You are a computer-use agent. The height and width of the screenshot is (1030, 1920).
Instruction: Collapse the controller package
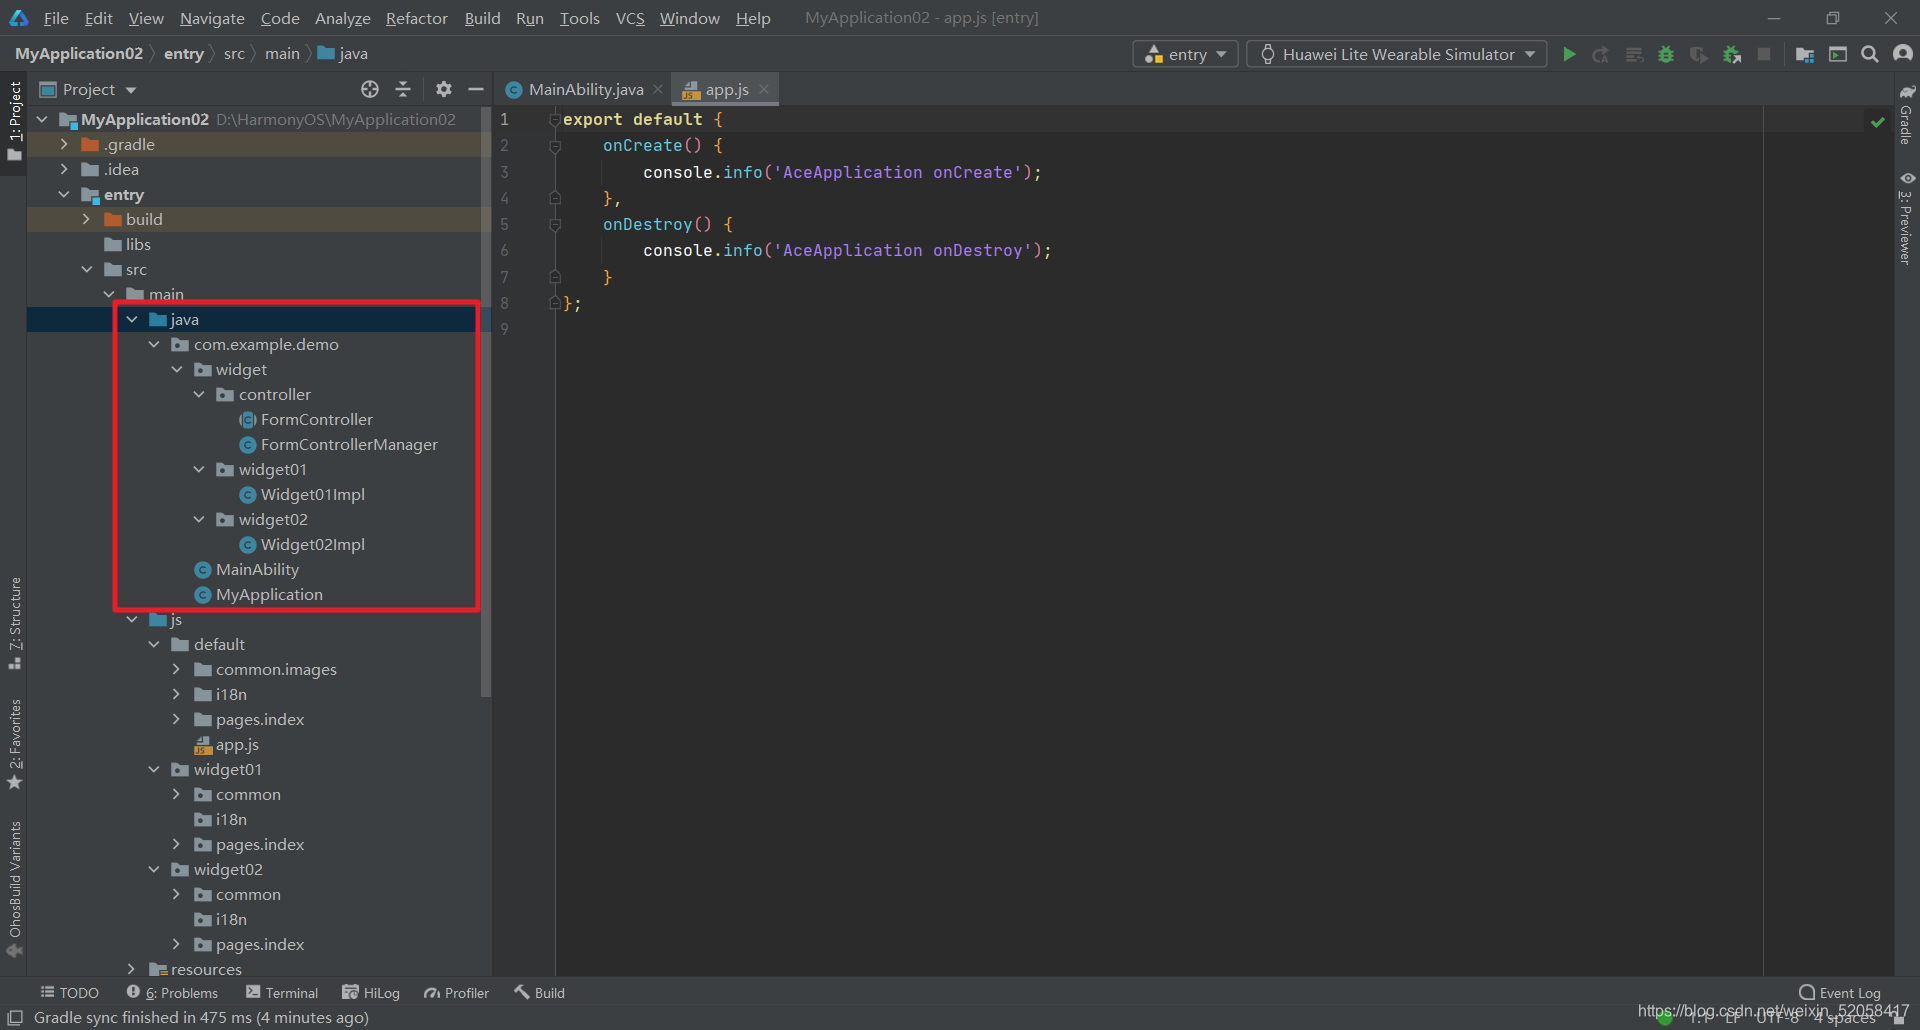[x=199, y=394]
